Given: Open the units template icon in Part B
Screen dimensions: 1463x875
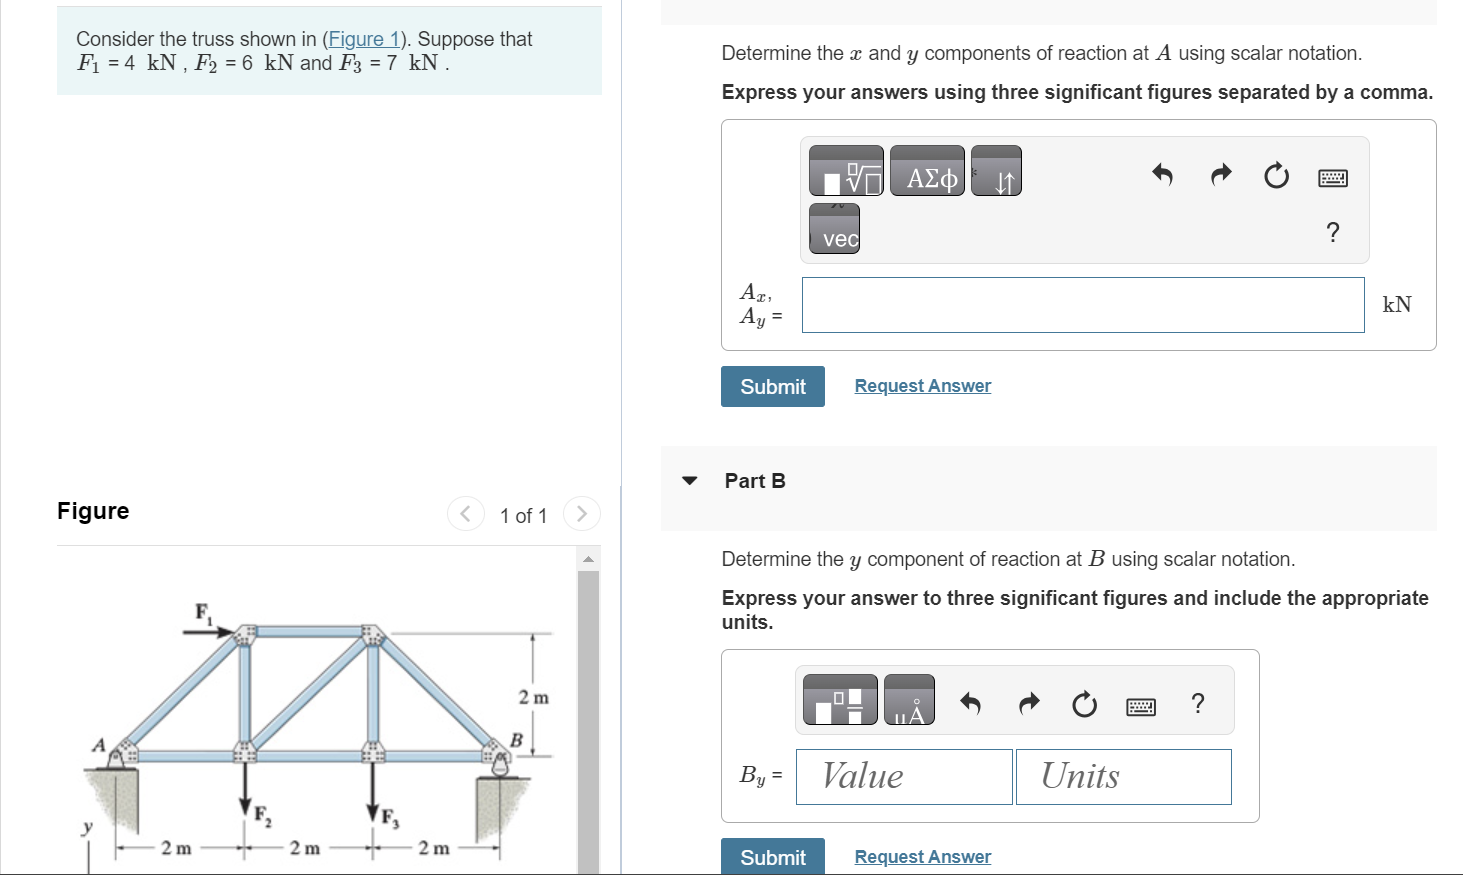Looking at the screenshot, I should point(909,699).
